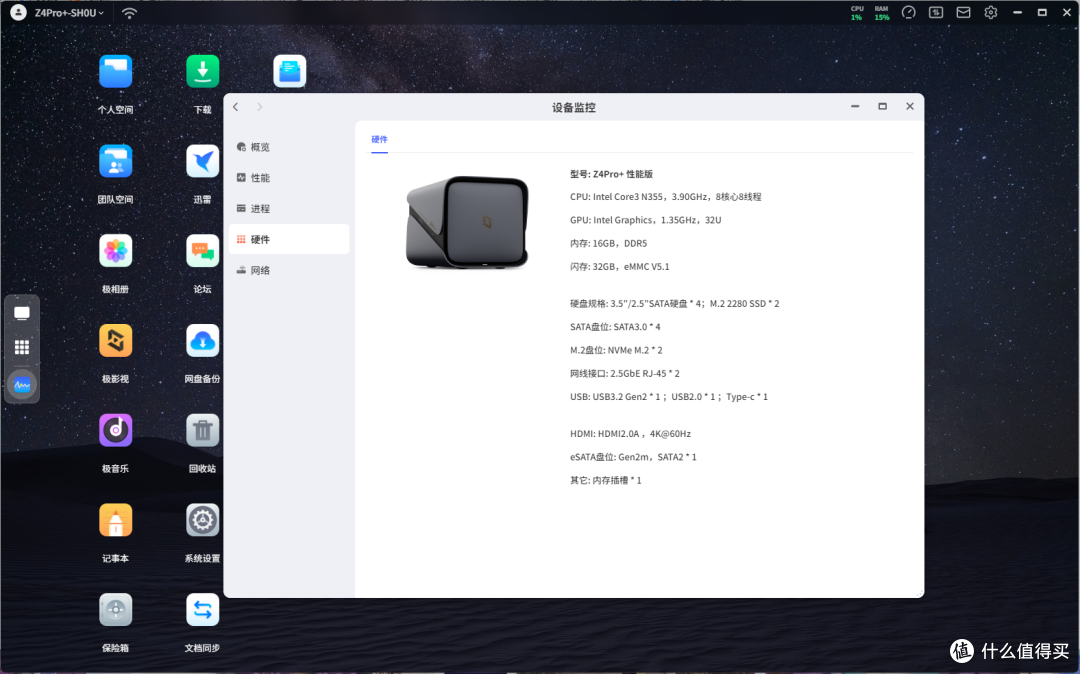This screenshot has width=1080, height=674.
Task: Click the CPU 1% usage indicator
Action: click(x=857, y=13)
